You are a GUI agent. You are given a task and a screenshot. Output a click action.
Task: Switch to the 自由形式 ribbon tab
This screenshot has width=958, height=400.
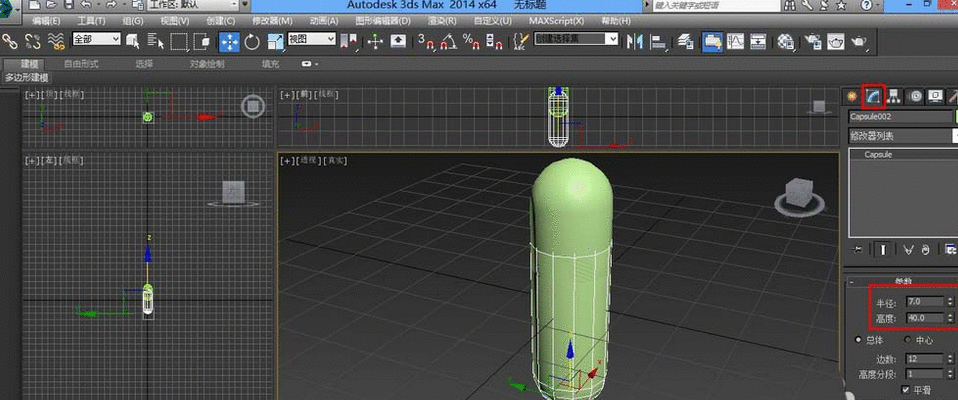pos(81,63)
